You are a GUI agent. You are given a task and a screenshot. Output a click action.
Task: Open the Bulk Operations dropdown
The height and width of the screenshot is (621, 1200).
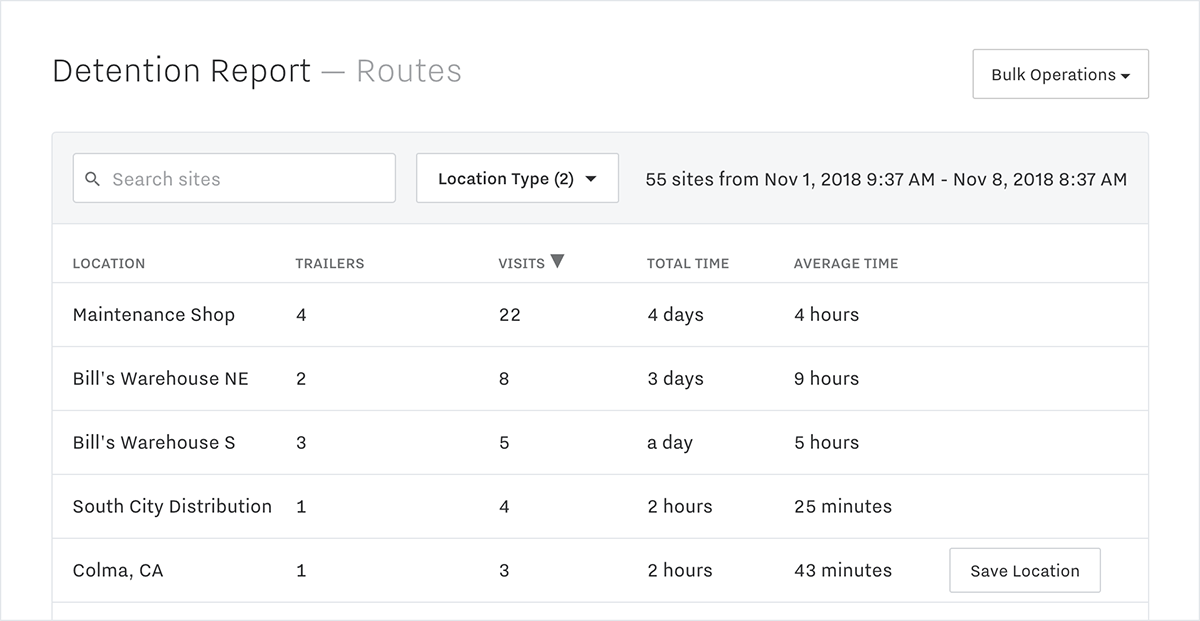(x=1060, y=74)
